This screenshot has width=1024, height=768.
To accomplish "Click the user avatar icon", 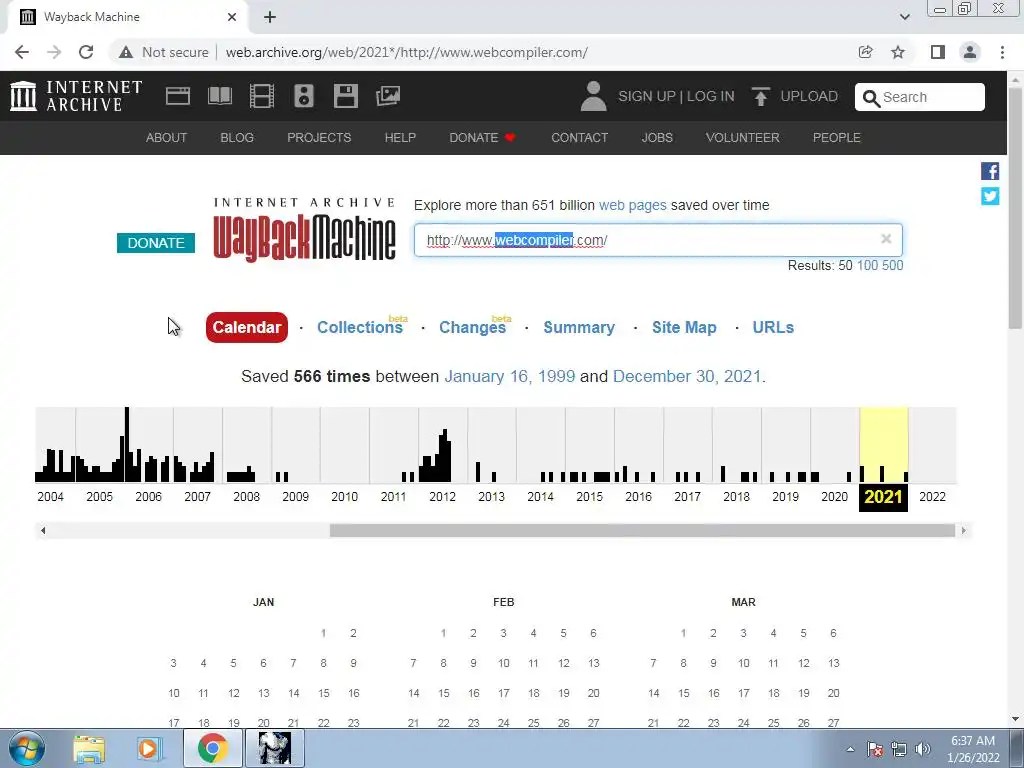I will coord(593,96).
